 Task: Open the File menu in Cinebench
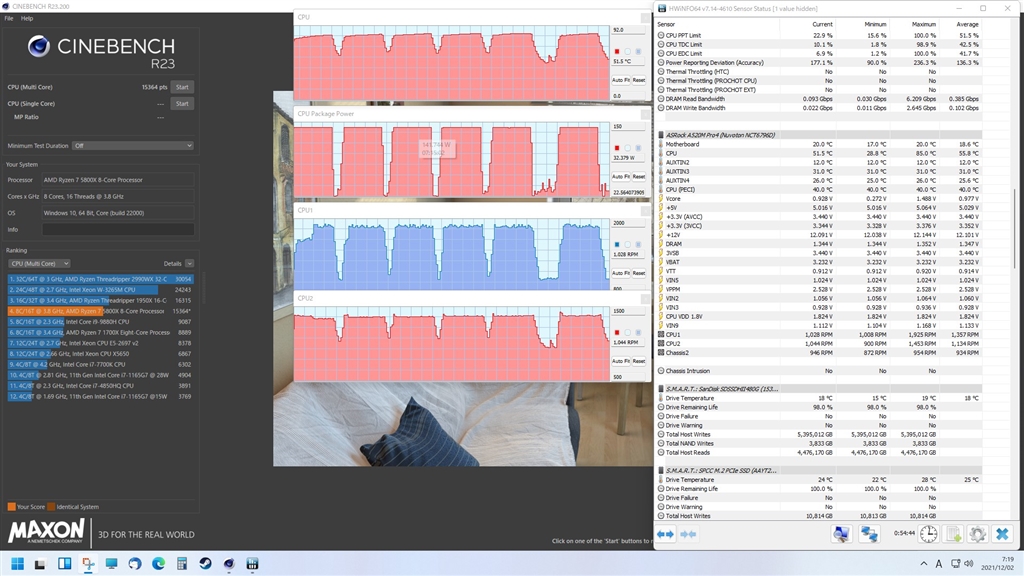[8, 18]
